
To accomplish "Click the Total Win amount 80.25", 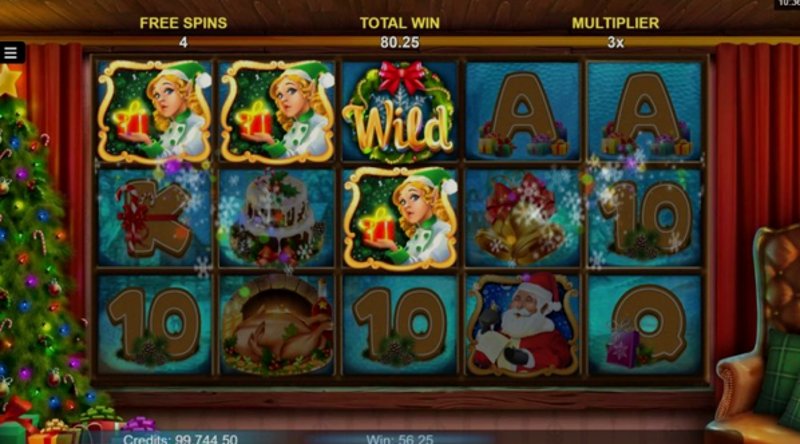I will click(x=399, y=42).
